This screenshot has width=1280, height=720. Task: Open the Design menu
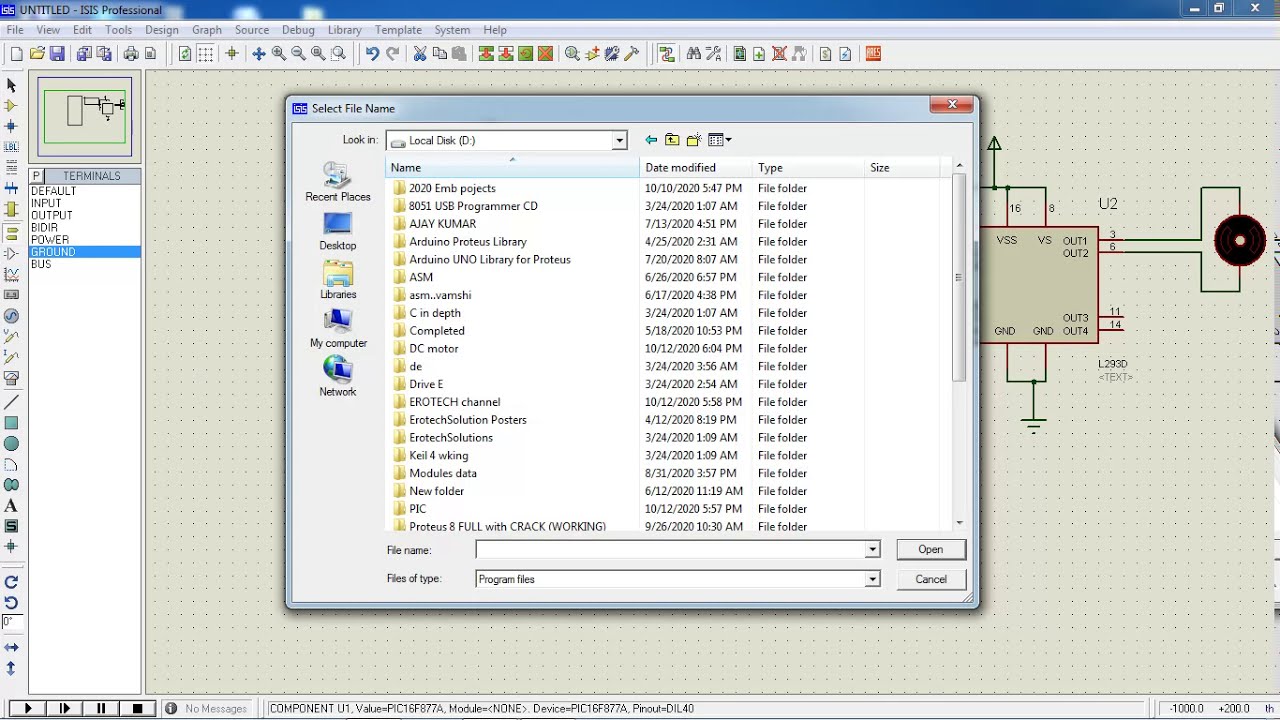pyautogui.click(x=162, y=30)
